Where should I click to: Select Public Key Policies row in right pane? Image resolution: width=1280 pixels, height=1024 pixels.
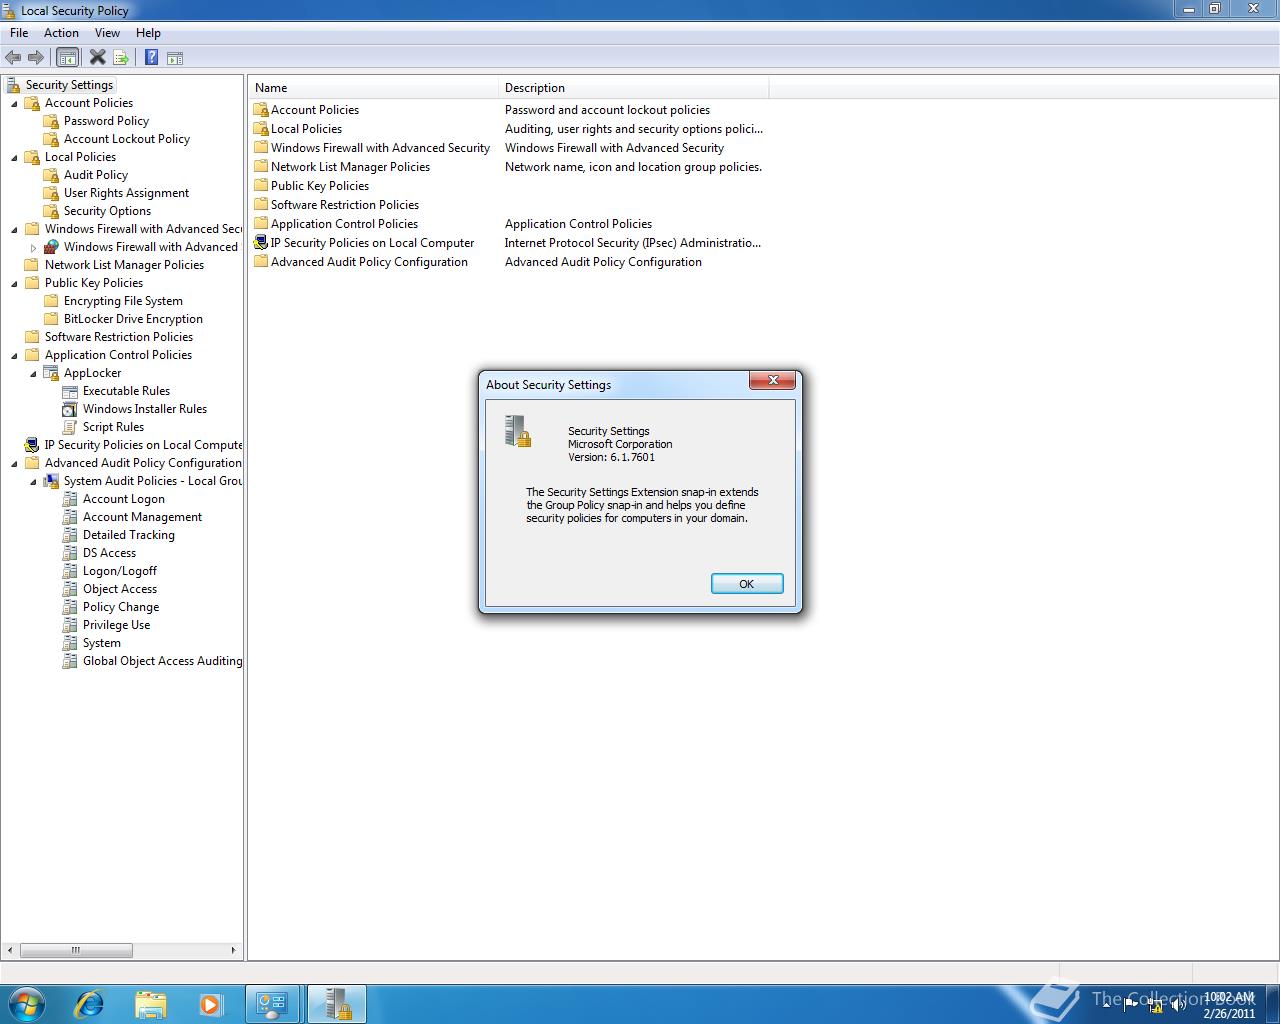click(508, 186)
